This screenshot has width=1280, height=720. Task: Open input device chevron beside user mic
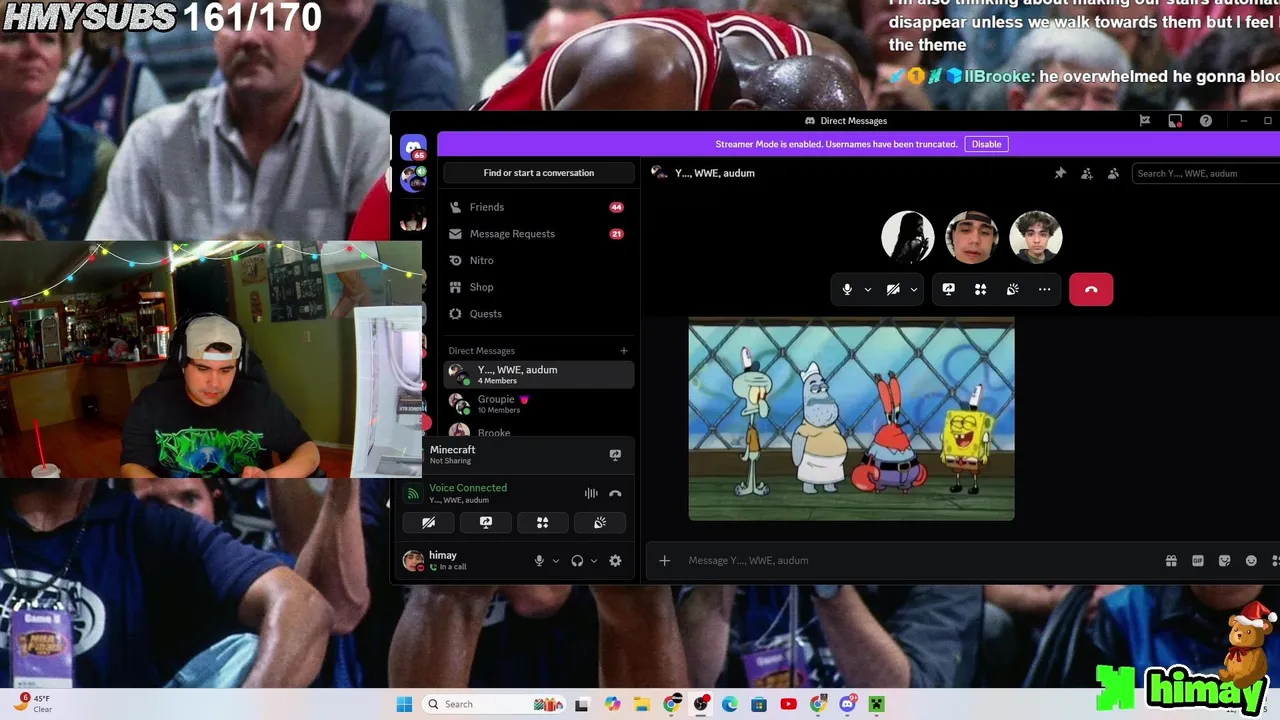coord(556,561)
